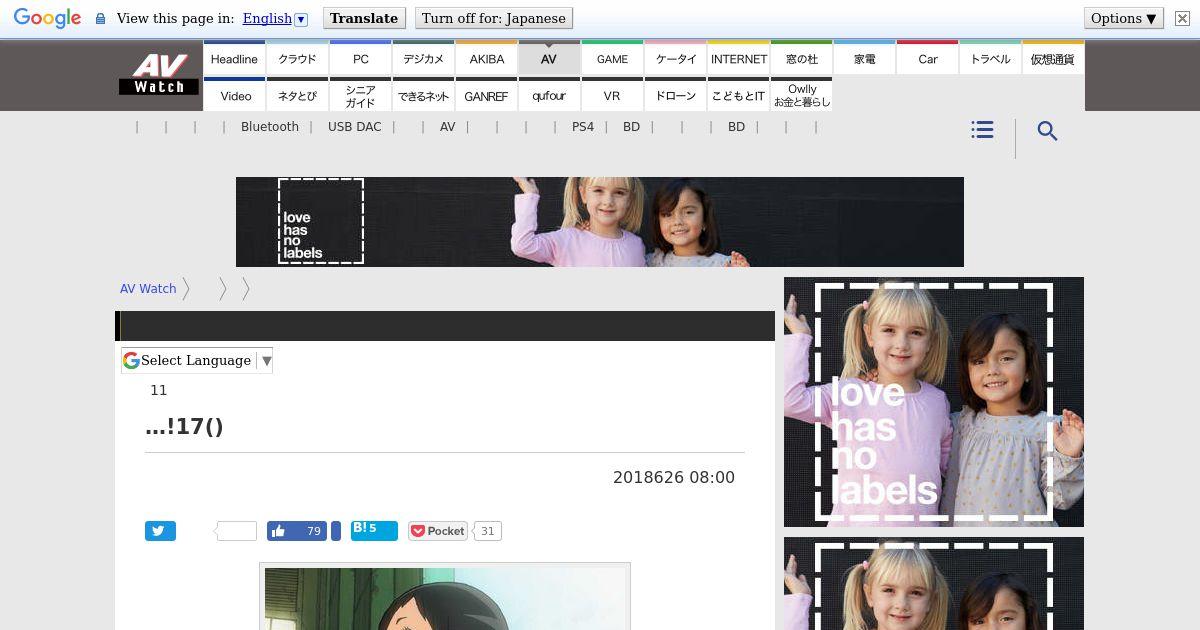Select the INTERNET tab
The image size is (1200, 630).
point(739,58)
